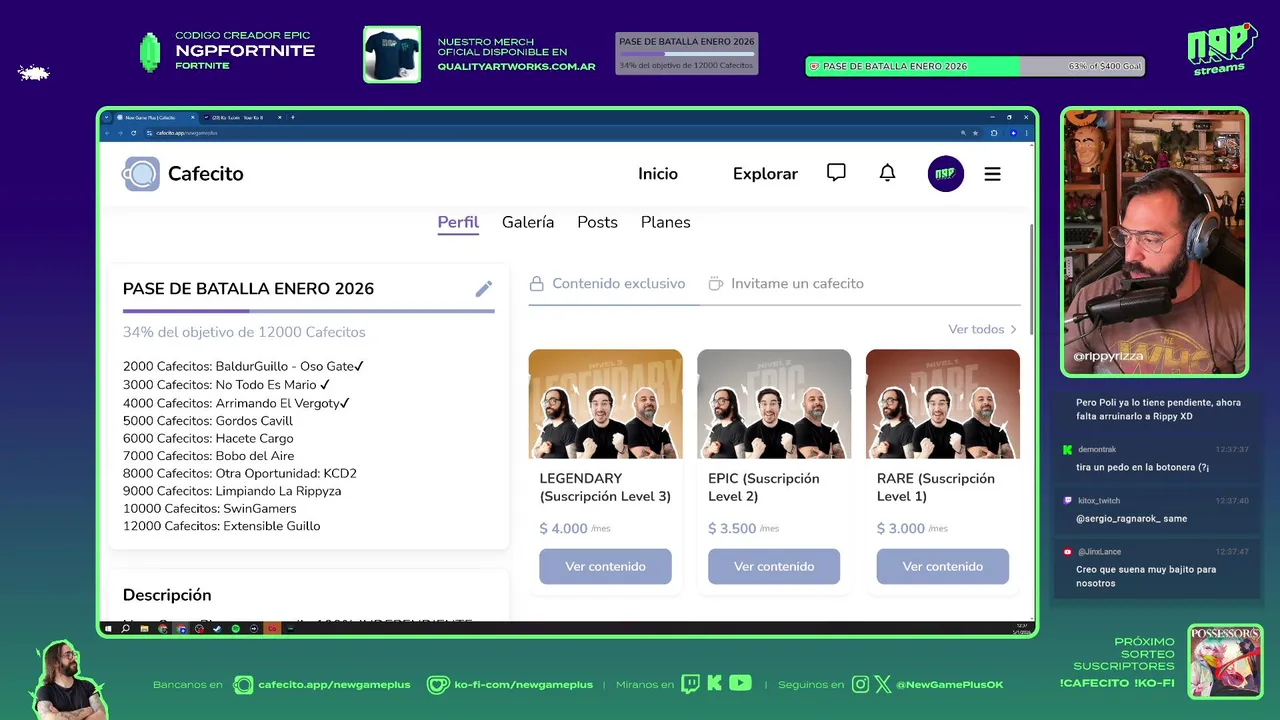1280x720 pixels.
Task: Click the NGP streams logo
Action: (1221, 49)
